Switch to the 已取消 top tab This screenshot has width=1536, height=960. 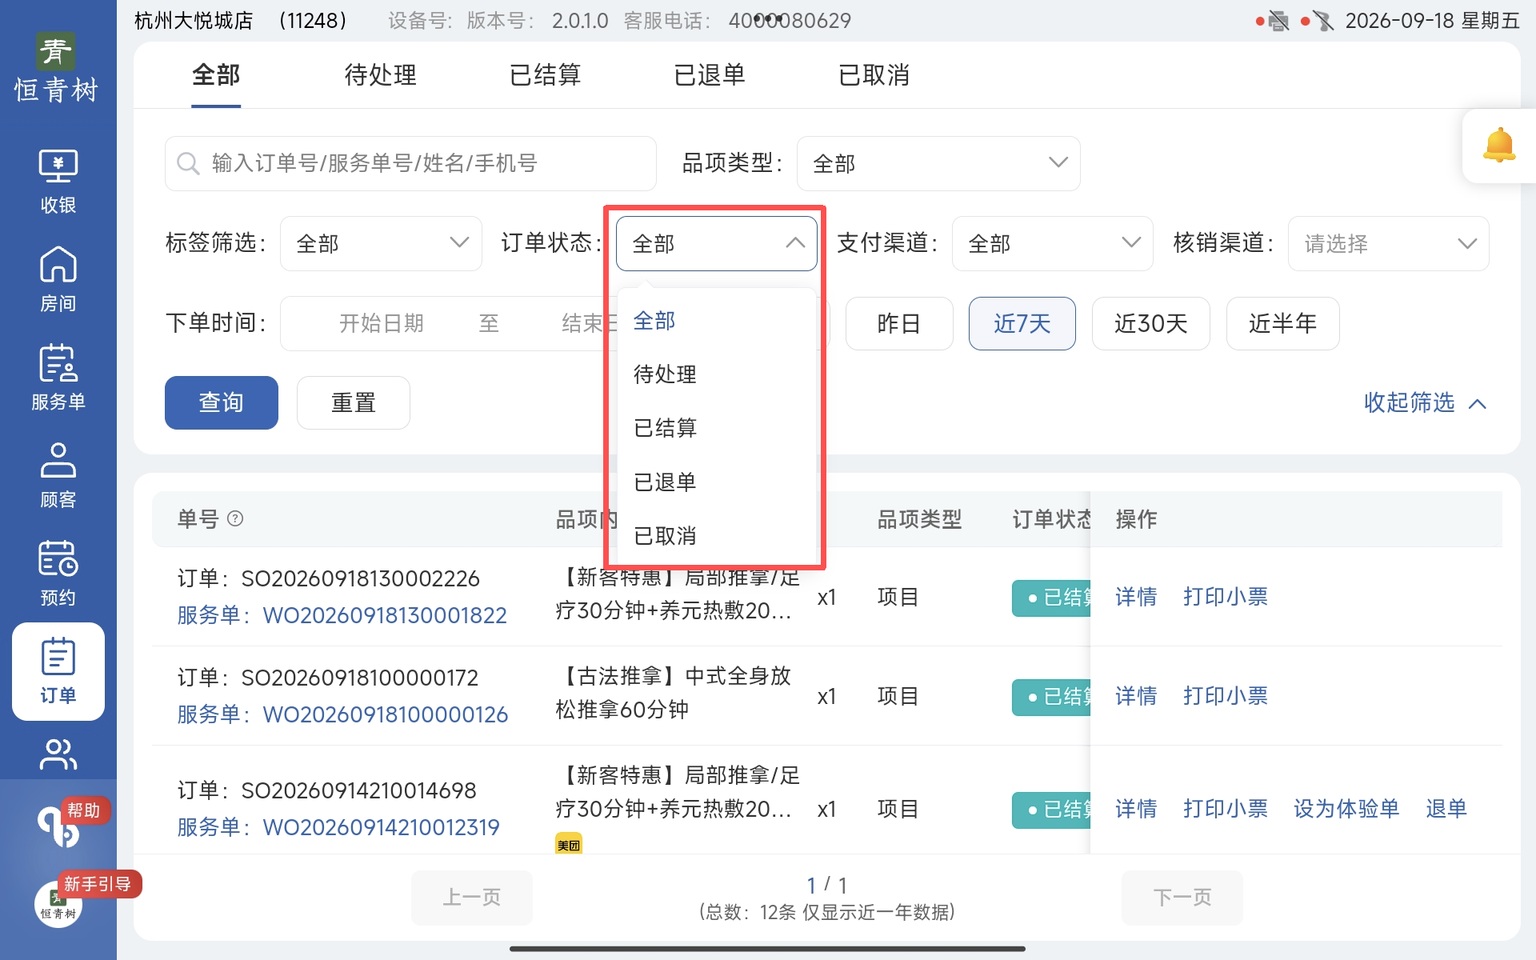pos(874,75)
